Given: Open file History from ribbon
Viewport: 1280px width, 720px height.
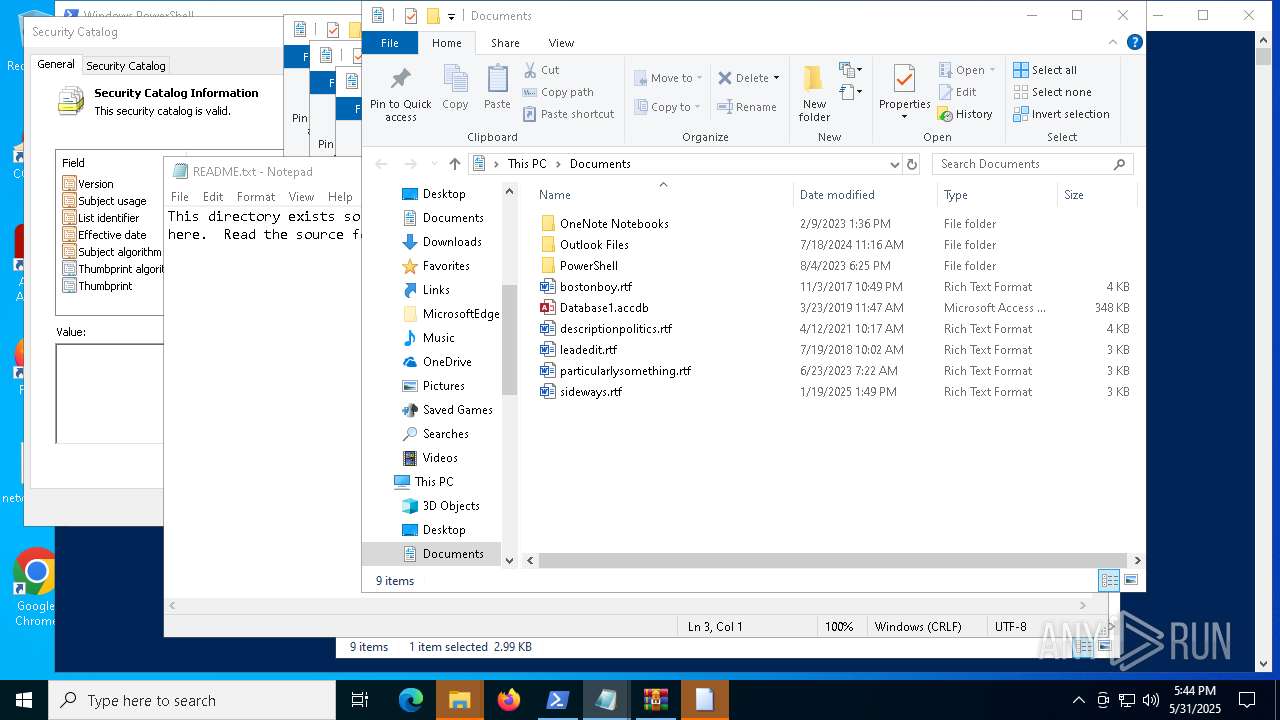Looking at the screenshot, I should click(965, 114).
